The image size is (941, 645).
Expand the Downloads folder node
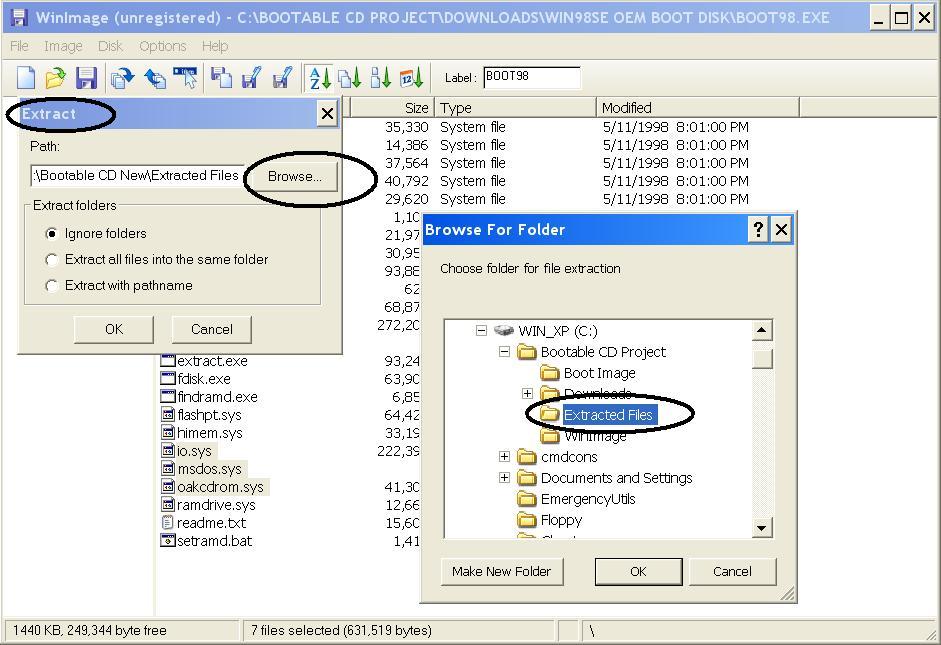[x=526, y=393]
